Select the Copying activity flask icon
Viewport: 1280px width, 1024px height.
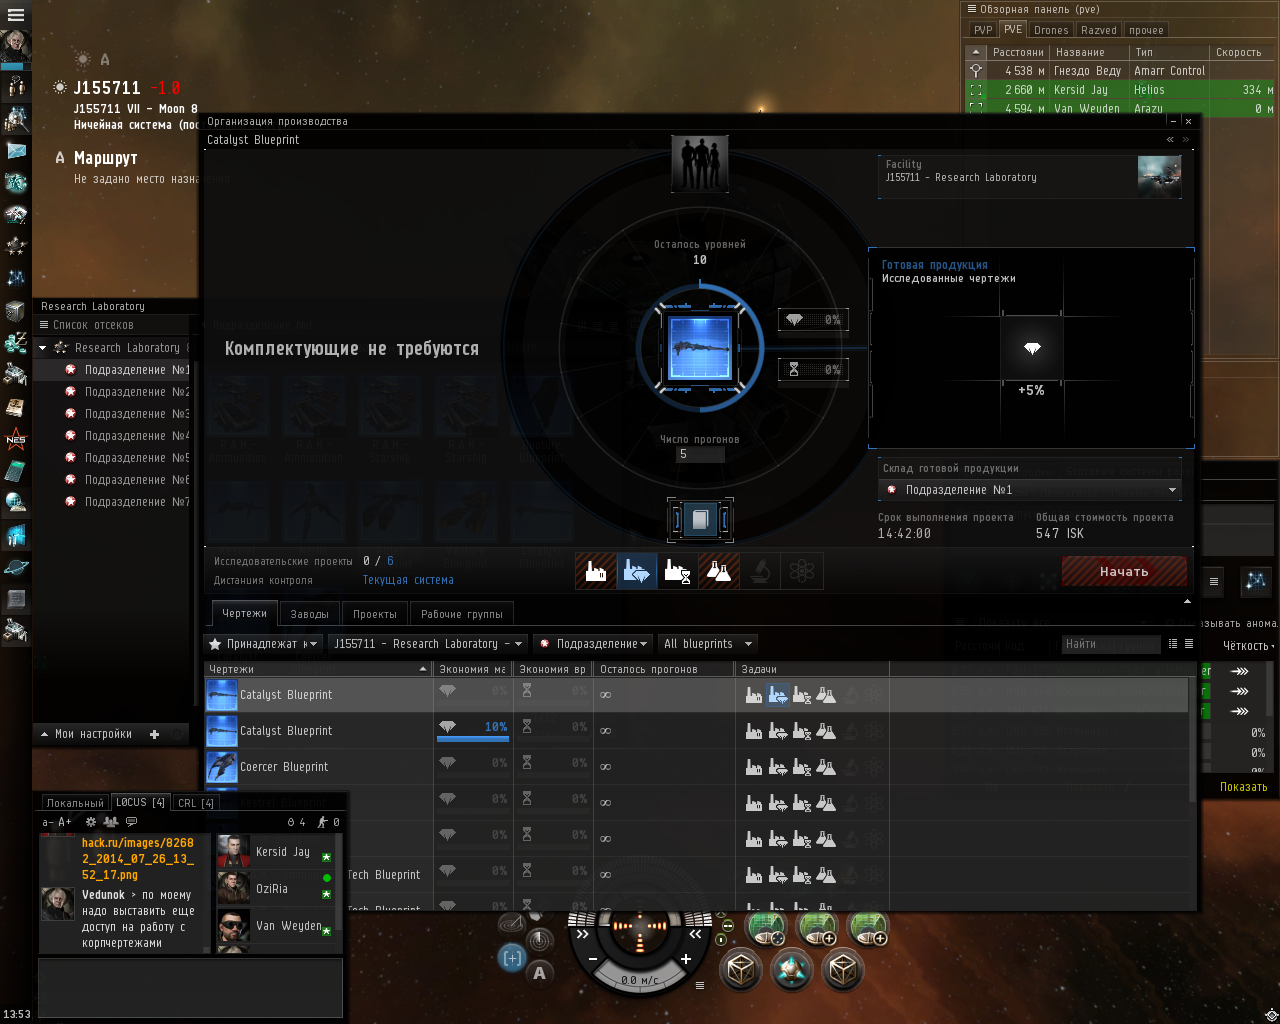pyautogui.click(x=719, y=571)
